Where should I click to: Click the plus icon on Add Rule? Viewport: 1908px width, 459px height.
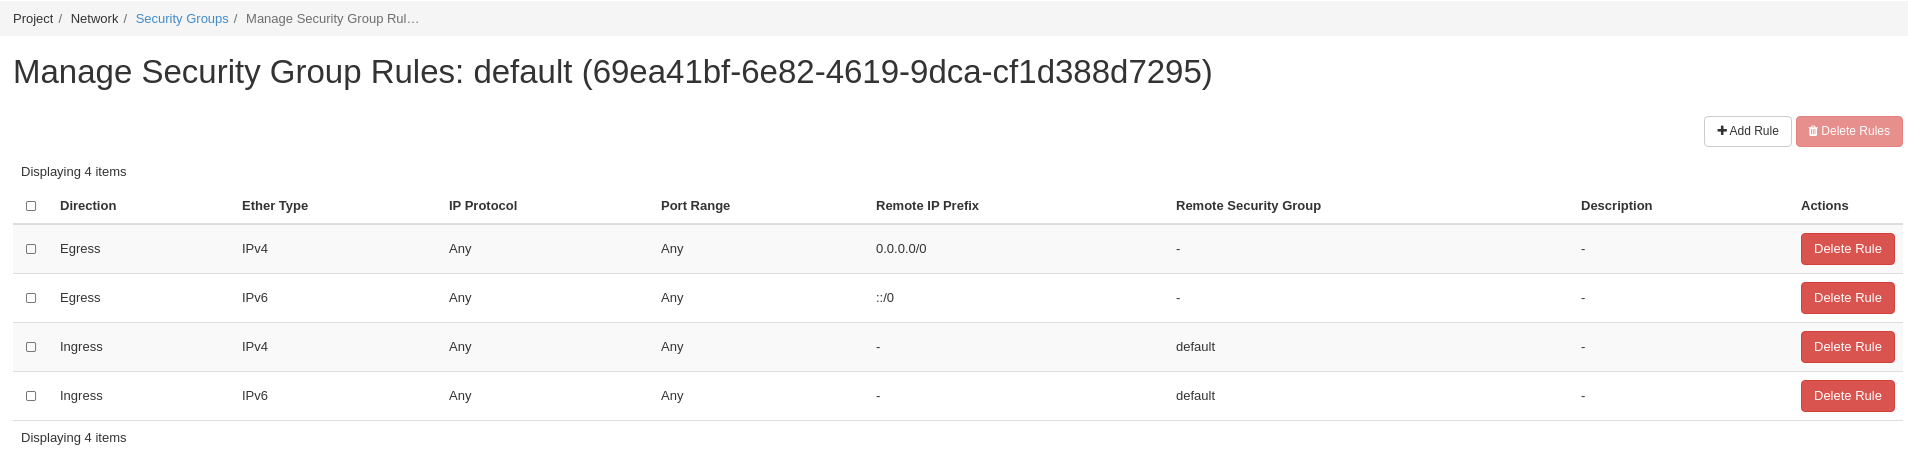click(1722, 131)
